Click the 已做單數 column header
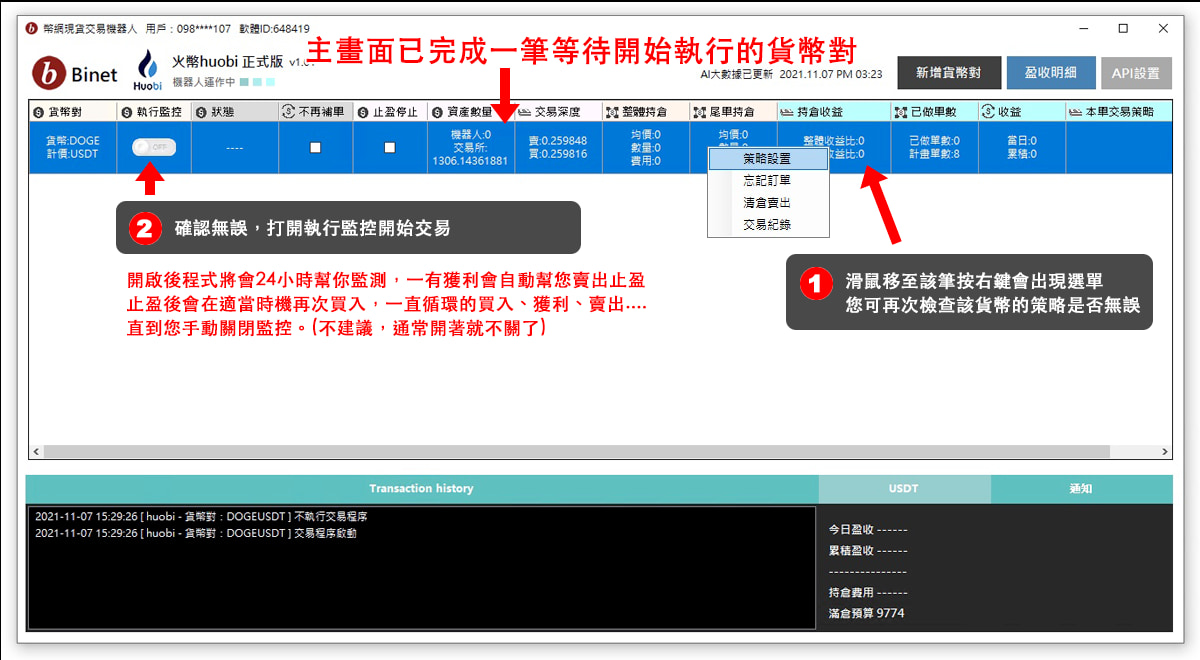This screenshot has height=660, width=1200. point(934,111)
